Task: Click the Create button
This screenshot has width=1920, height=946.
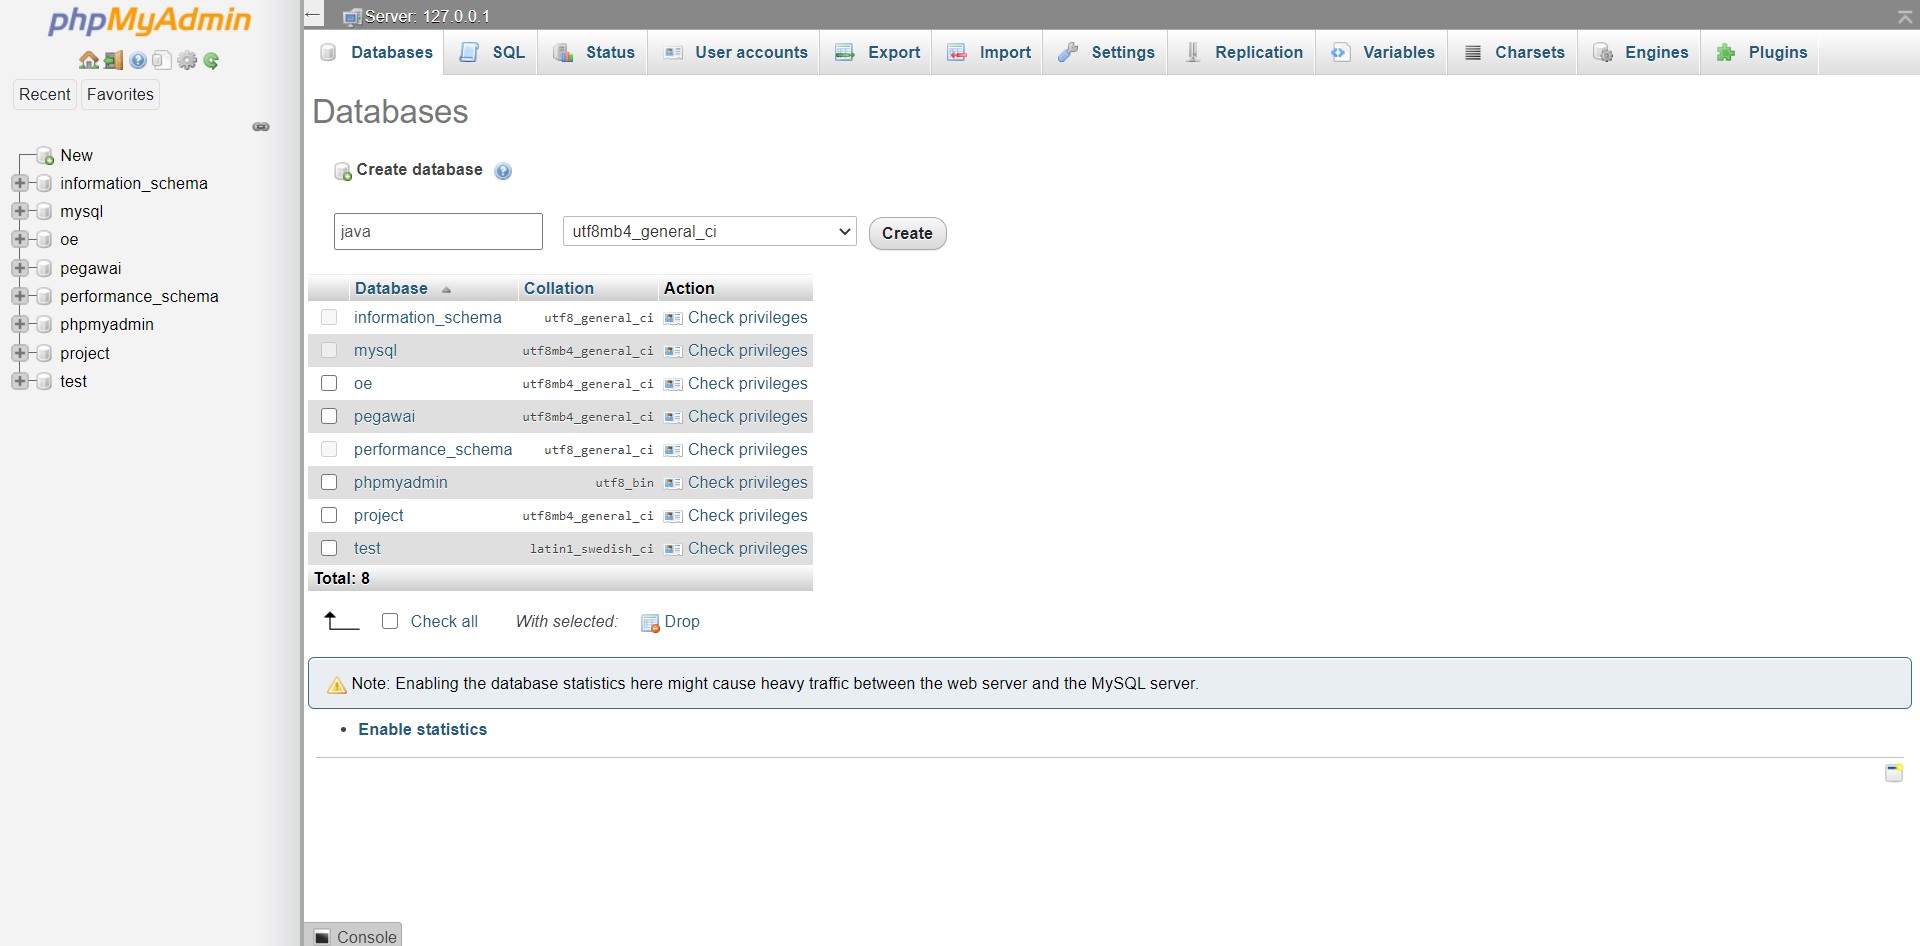Action: (906, 233)
